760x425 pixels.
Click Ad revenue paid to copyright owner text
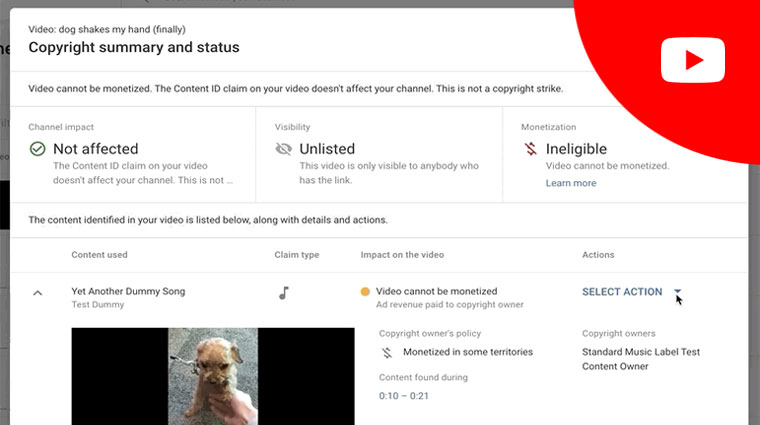pyautogui.click(x=449, y=305)
